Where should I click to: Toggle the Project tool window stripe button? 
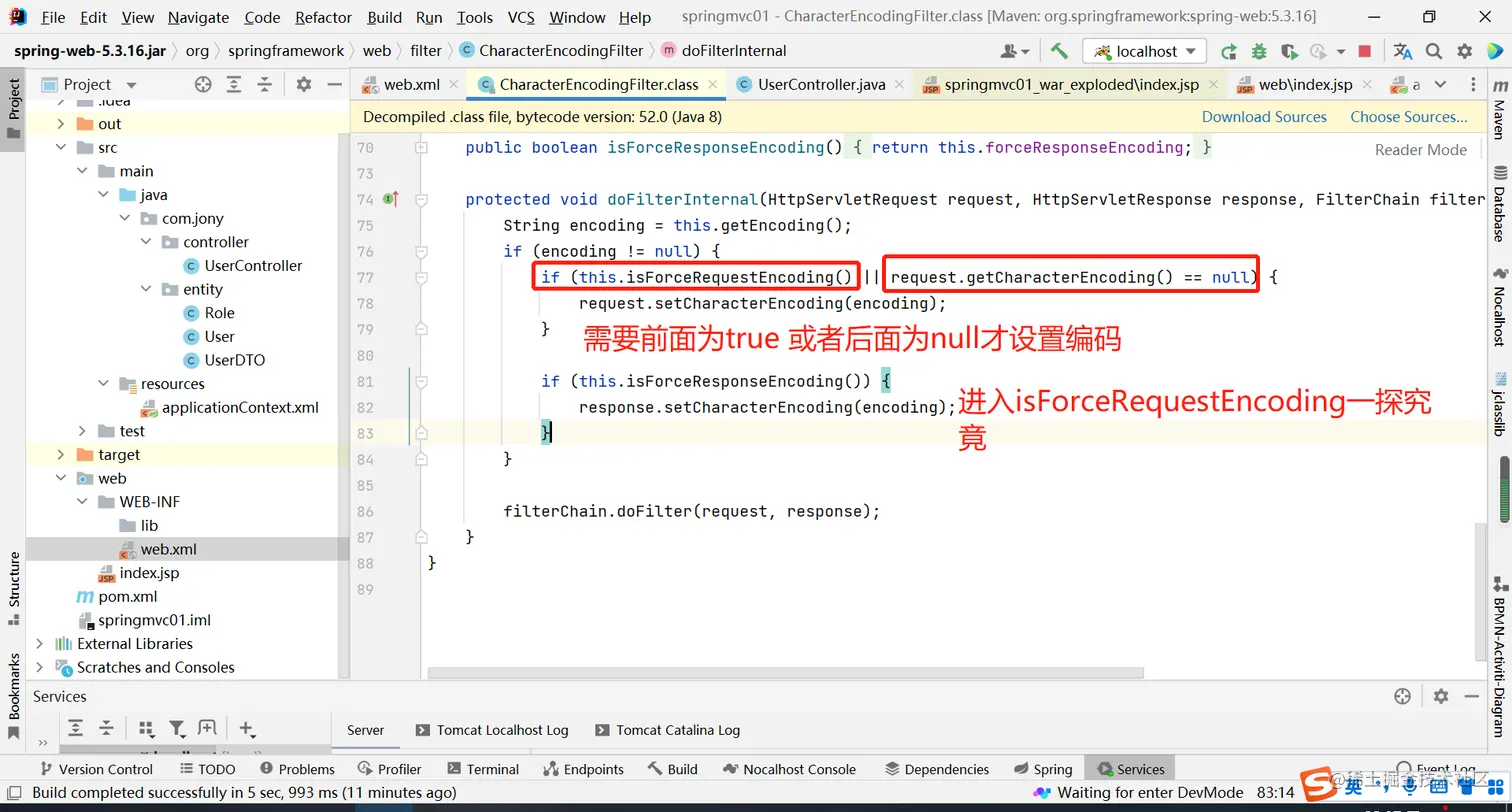pyautogui.click(x=13, y=110)
